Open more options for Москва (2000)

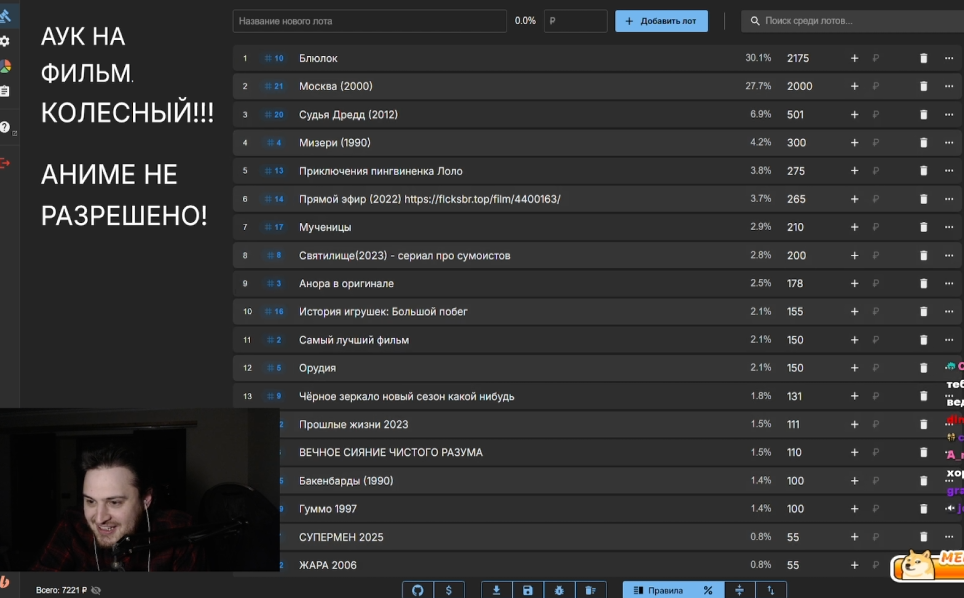coord(949,87)
